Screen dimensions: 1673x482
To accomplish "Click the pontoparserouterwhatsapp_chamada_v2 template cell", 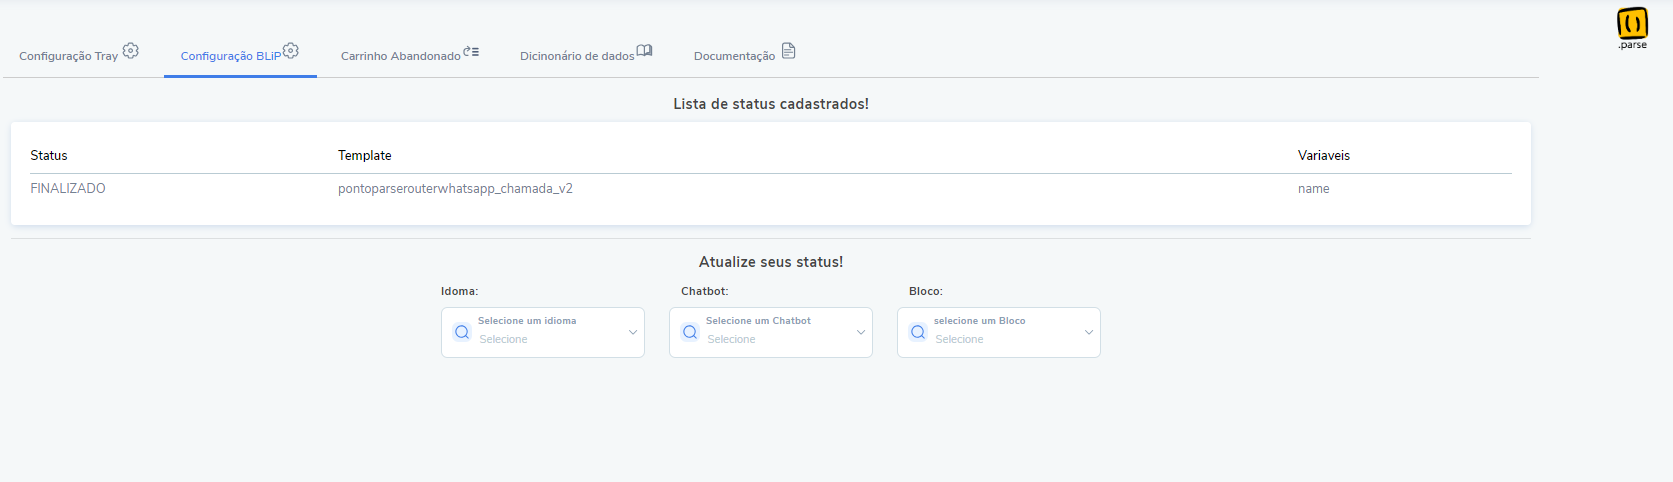I will click(x=455, y=188).
